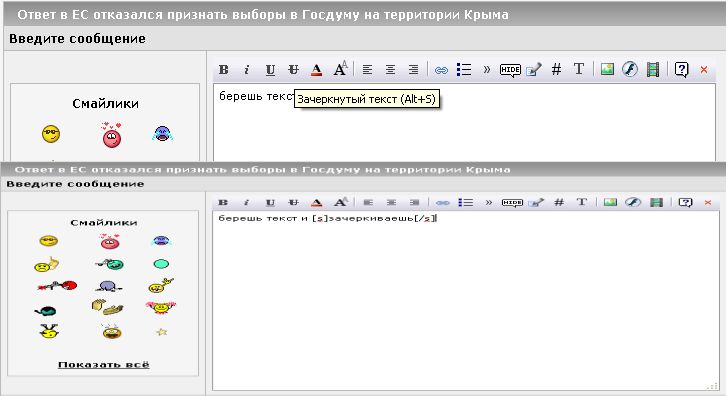Click pencil-on-page icon in upper editor toolbar
Image resolution: width=726 pixels, height=396 pixels.
pyautogui.click(x=534, y=69)
